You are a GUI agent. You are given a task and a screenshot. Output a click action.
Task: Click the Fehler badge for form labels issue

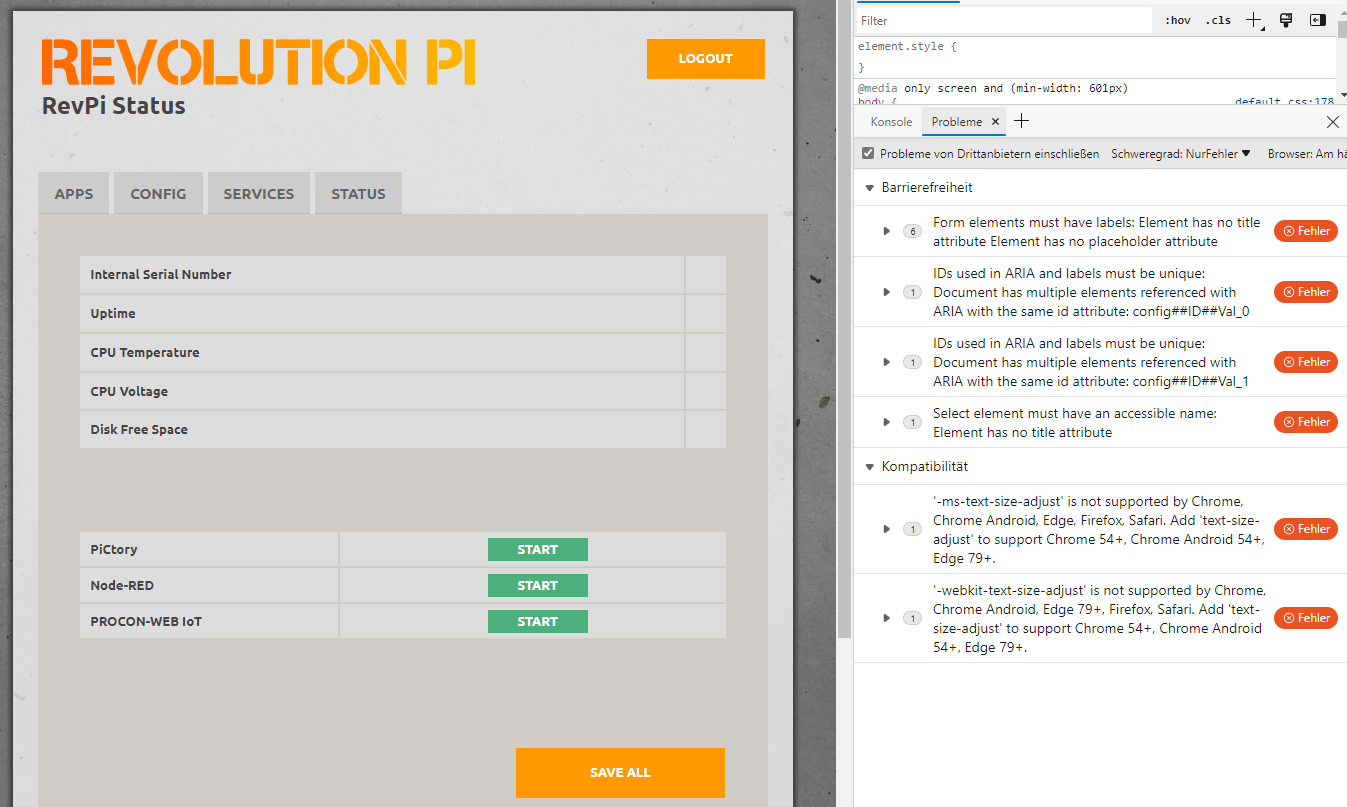pos(1306,231)
